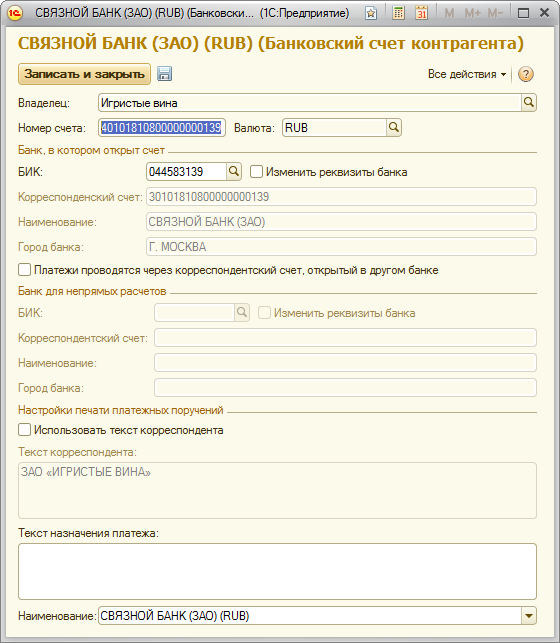Open the Все действия dropdown menu
Viewport: 560px width, 643px height.
coord(467,74)
